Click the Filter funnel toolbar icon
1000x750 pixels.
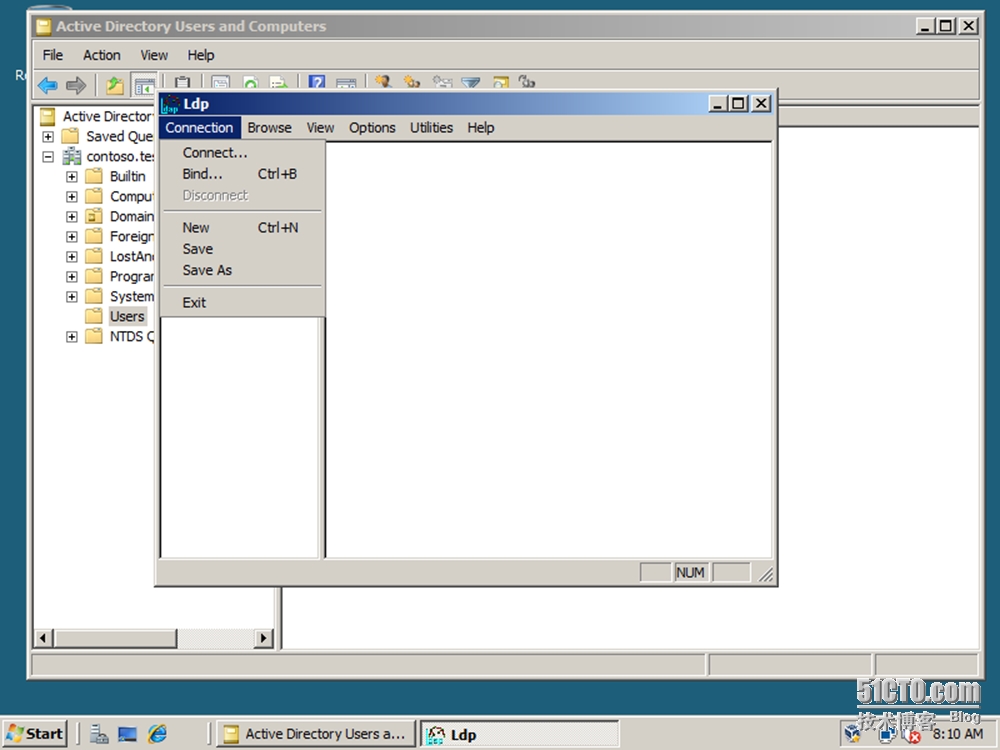click(x=471, y=83)
